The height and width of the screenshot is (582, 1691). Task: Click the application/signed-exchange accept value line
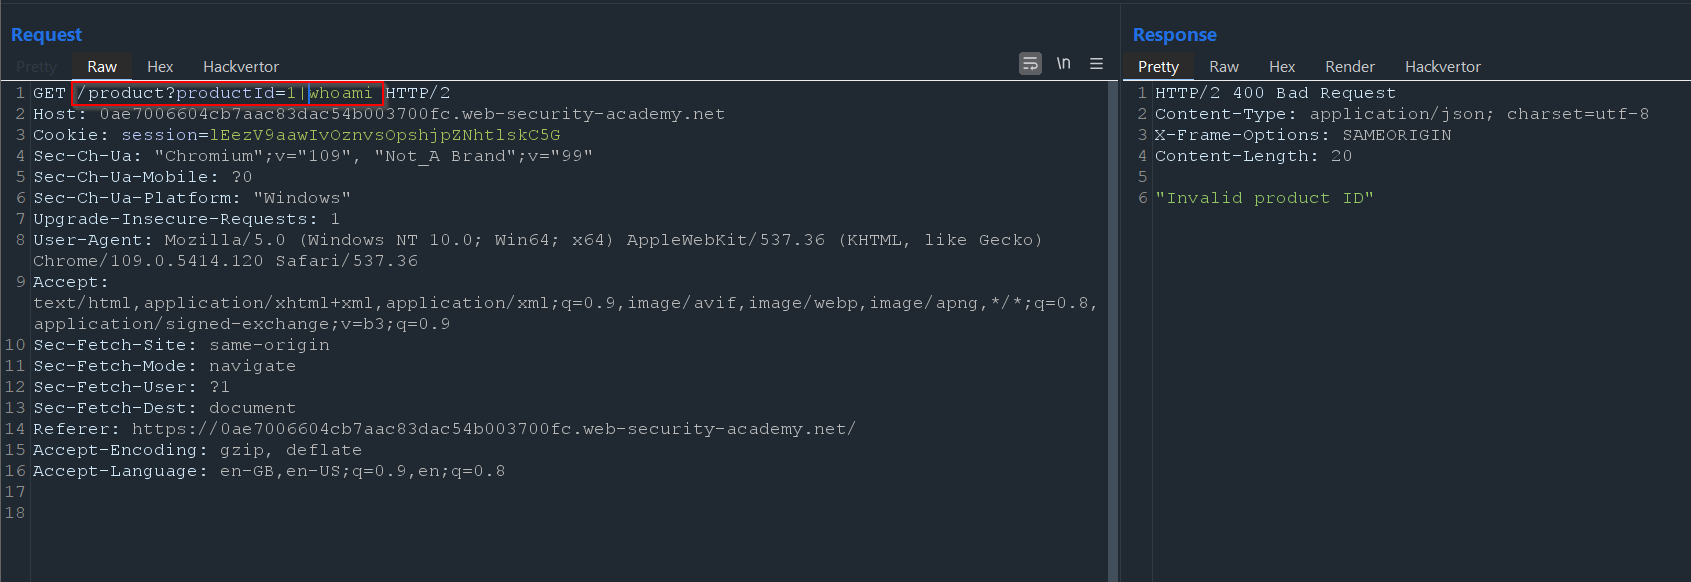click(242, 324)
